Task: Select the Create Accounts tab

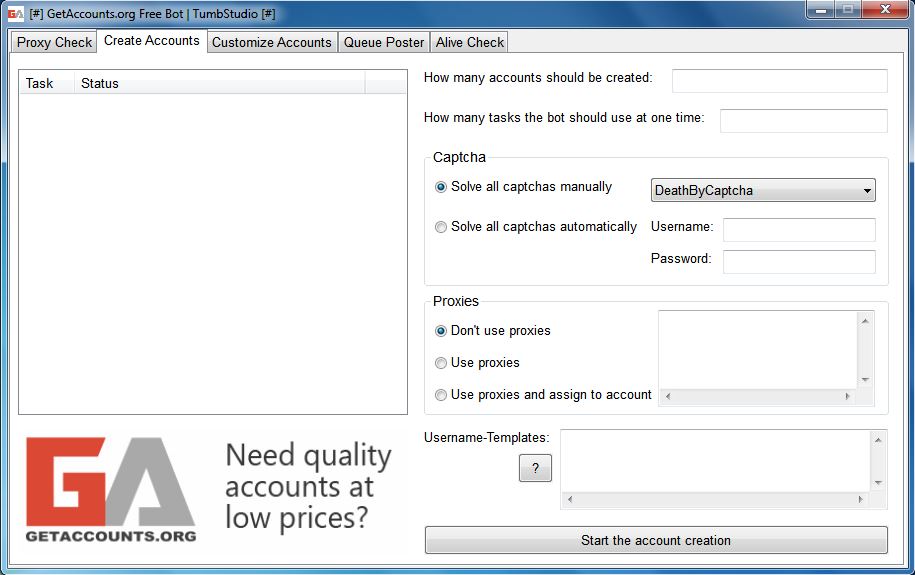Action: pos(152,40)
